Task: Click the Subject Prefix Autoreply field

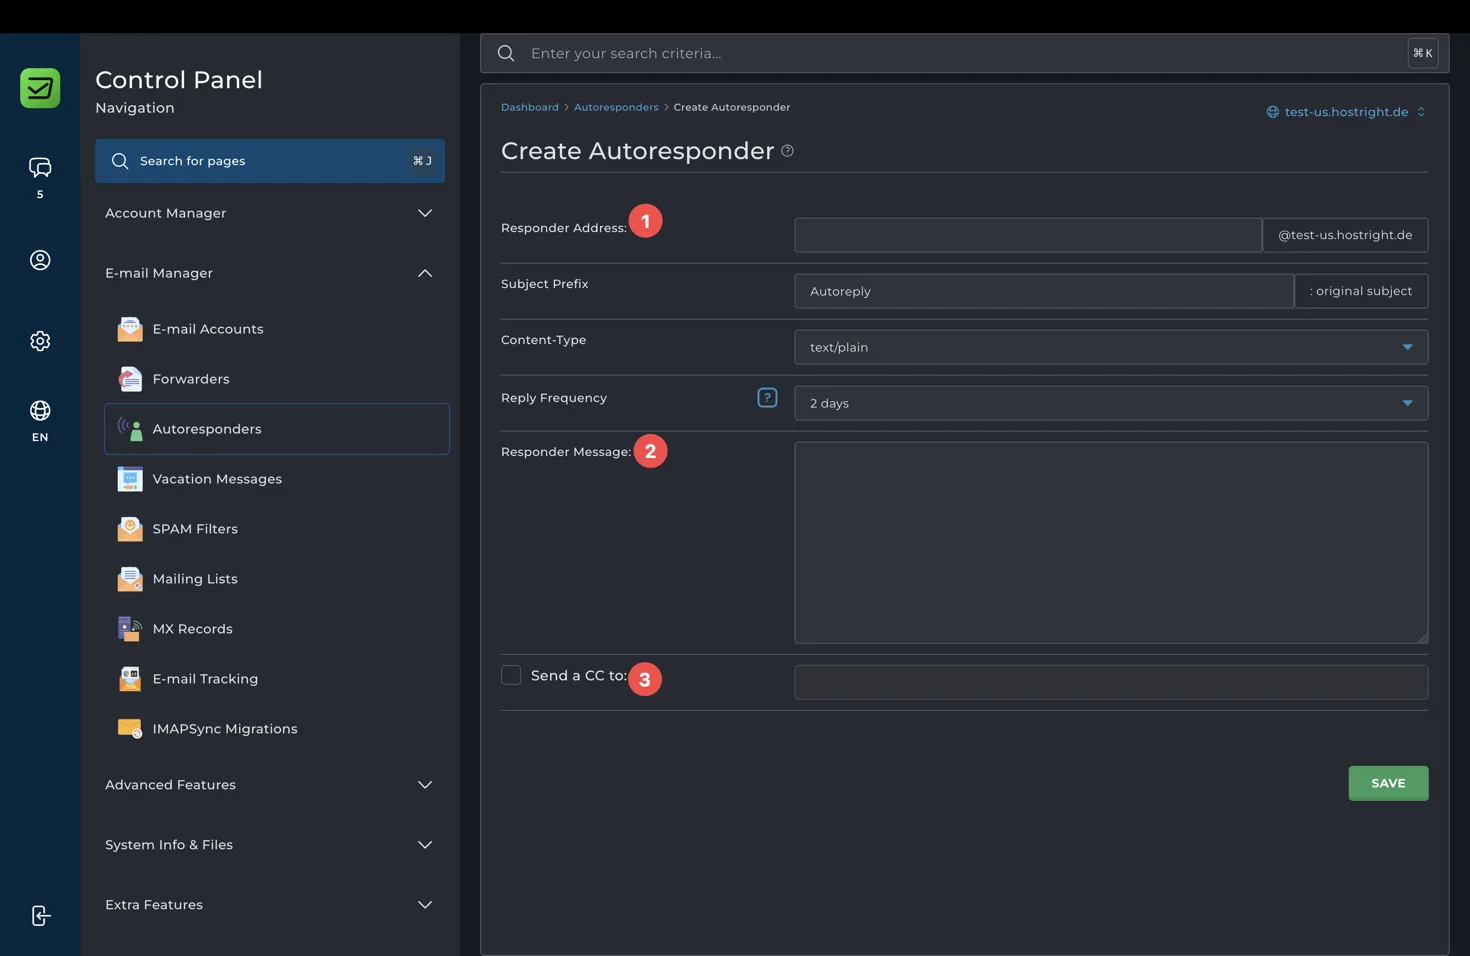Action: tap(1044, 291)
